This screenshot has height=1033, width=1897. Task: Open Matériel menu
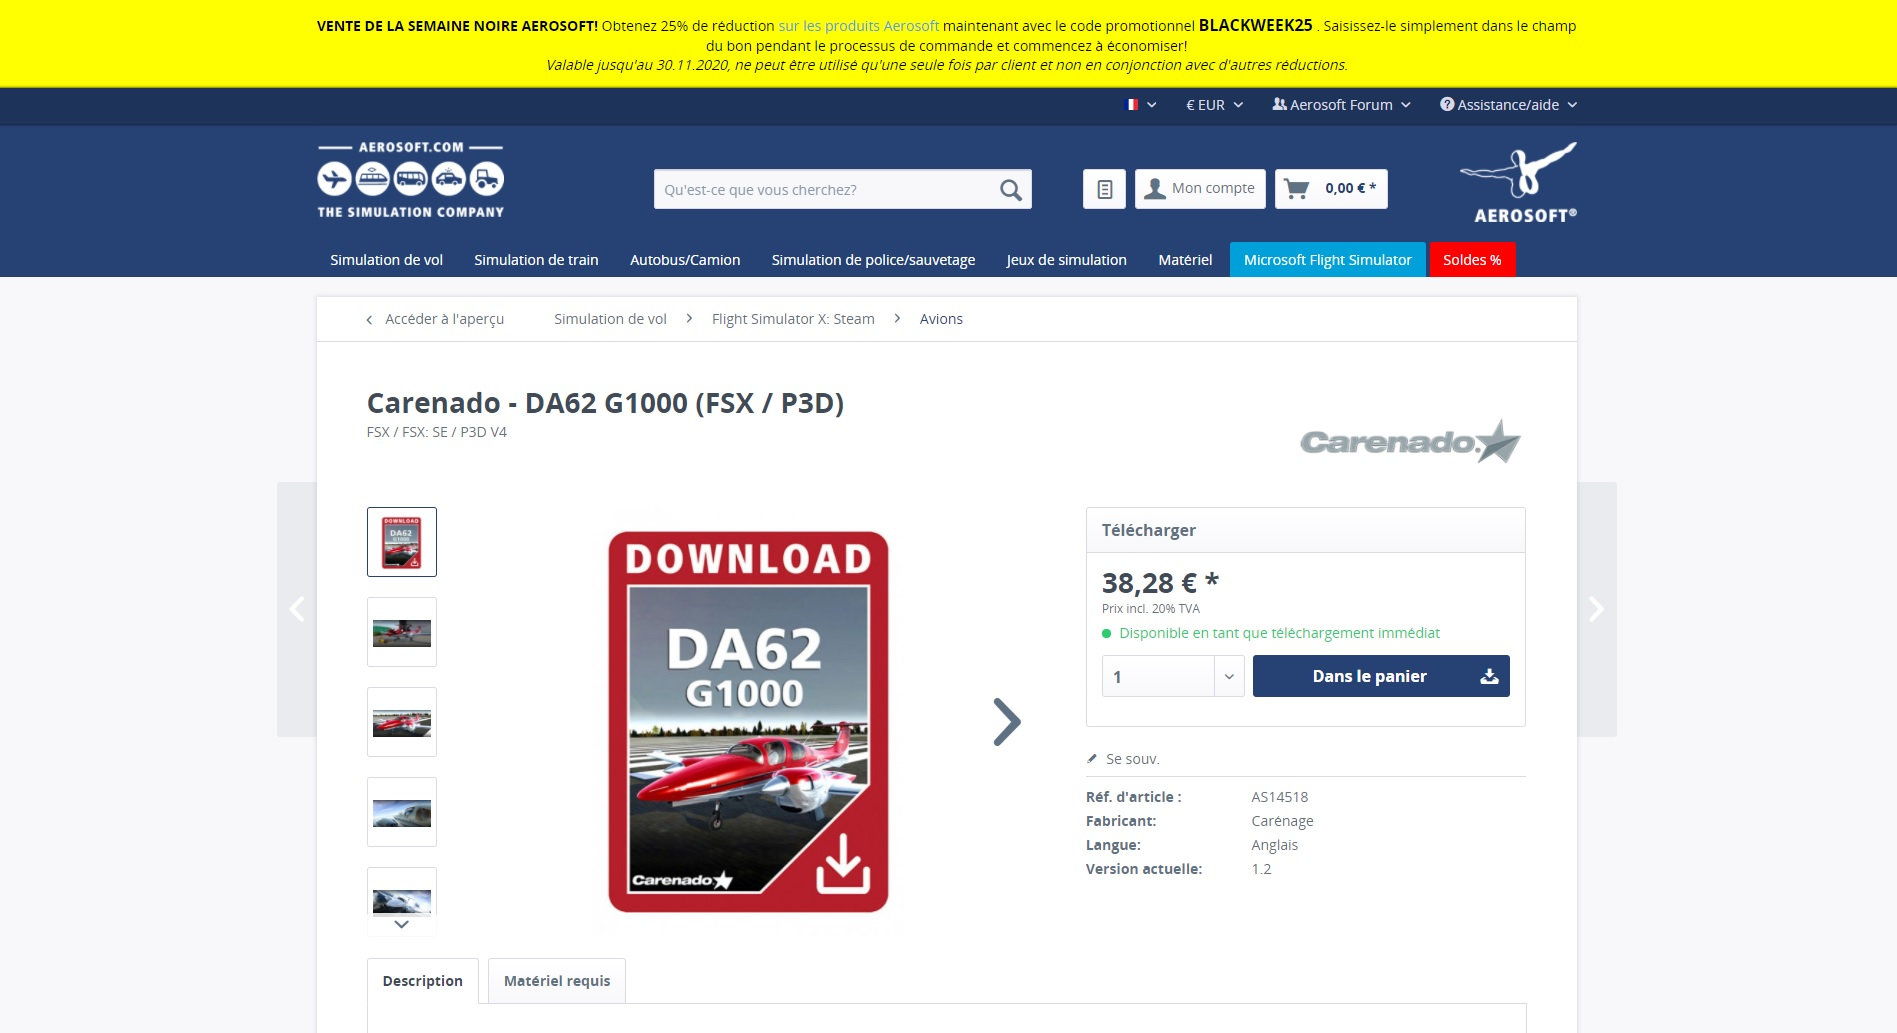[1185, 260]
